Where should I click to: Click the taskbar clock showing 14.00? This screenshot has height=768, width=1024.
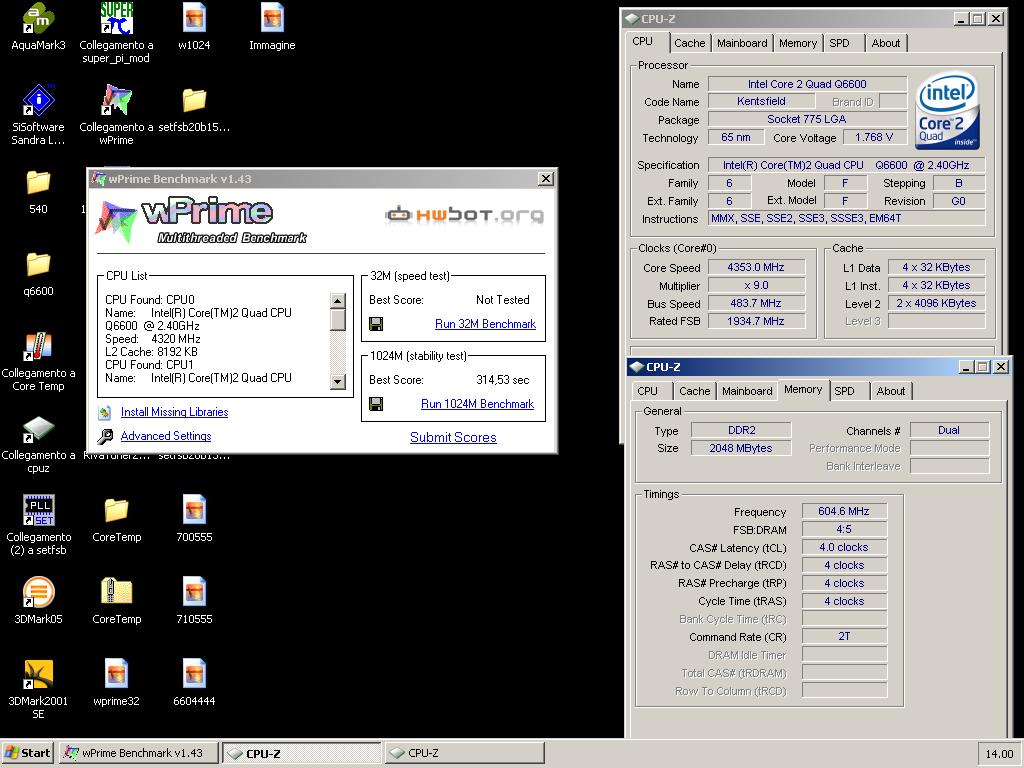click(999, 754)
